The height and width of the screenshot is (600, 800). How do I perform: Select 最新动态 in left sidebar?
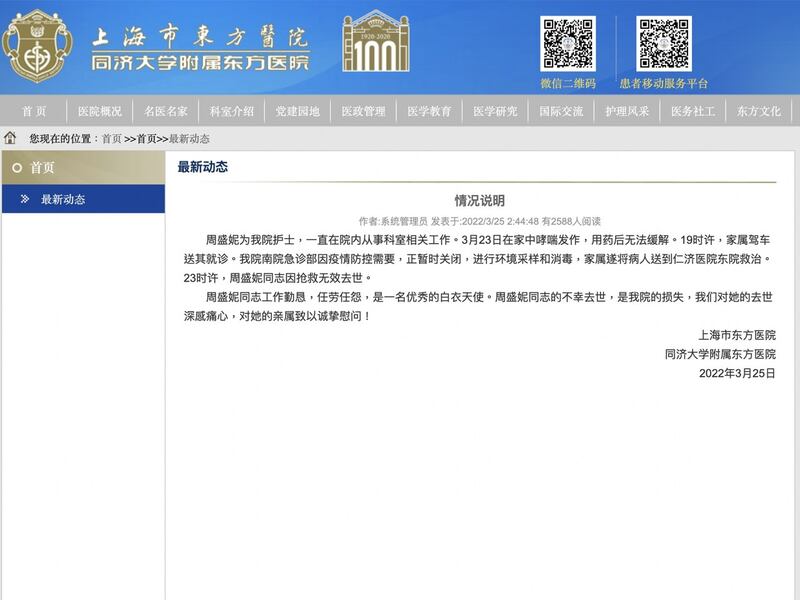pos(63,199)
